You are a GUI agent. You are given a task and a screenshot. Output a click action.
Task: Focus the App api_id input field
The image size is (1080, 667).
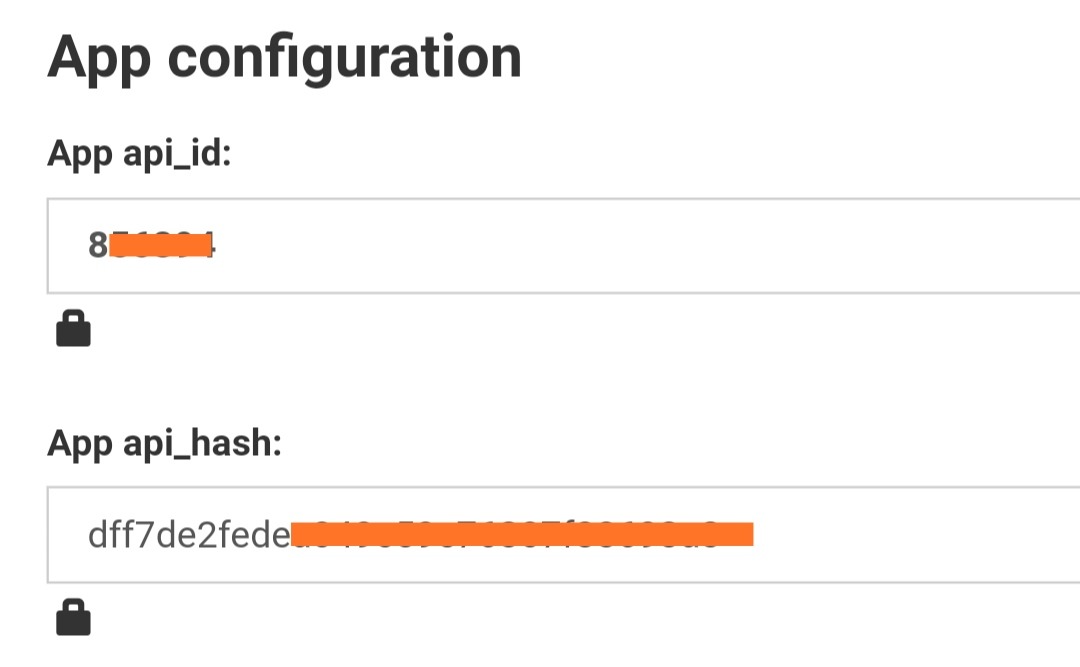[560, 245]
